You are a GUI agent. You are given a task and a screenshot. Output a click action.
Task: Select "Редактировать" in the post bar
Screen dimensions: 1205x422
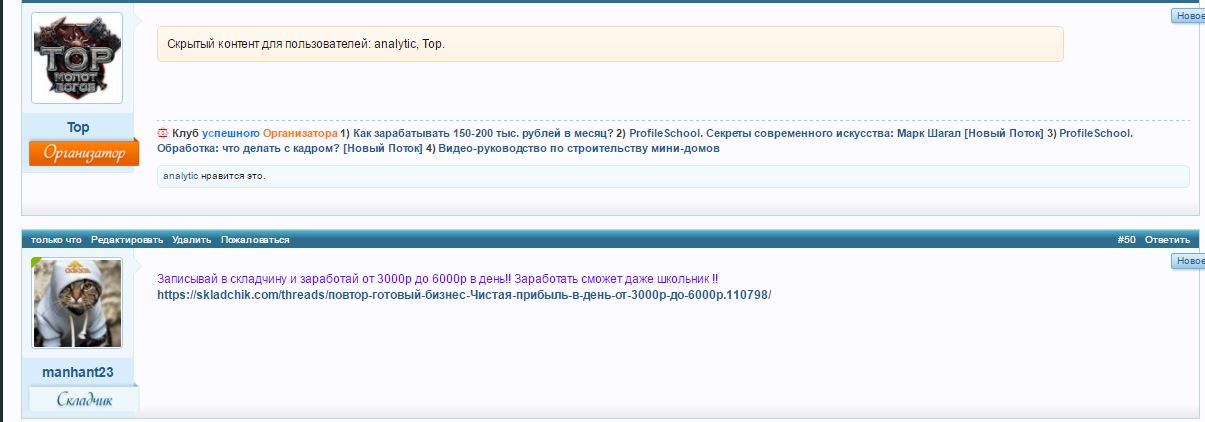(127, 240)
